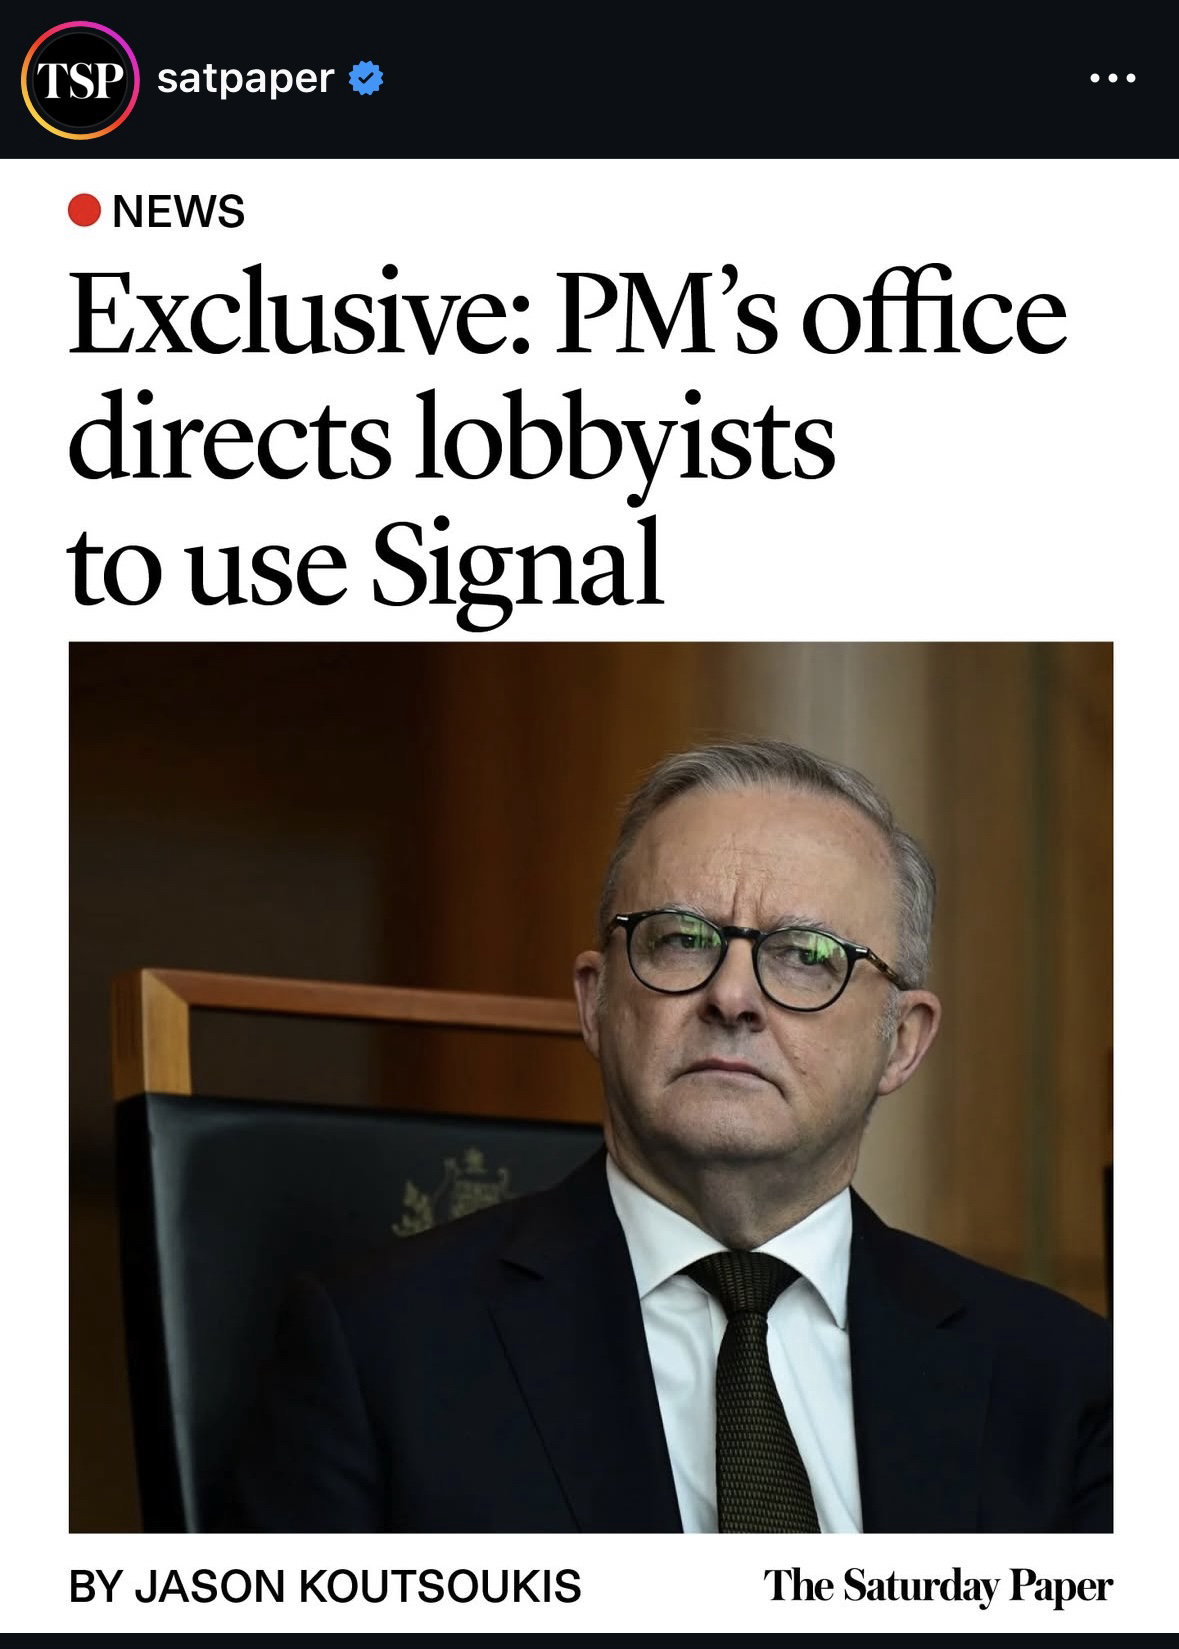Screen dimensions: 1179x1649
Task: Click 'The Saturday Paper' logo text
Action: tap(938, 1586)
